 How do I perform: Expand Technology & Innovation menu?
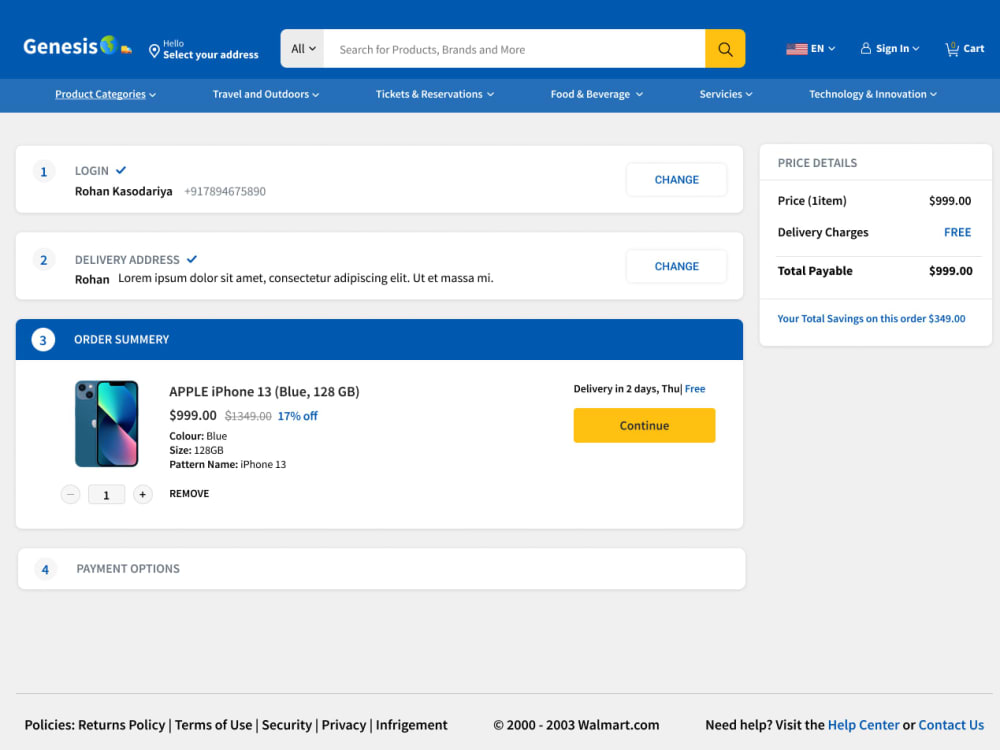(873, 94)
